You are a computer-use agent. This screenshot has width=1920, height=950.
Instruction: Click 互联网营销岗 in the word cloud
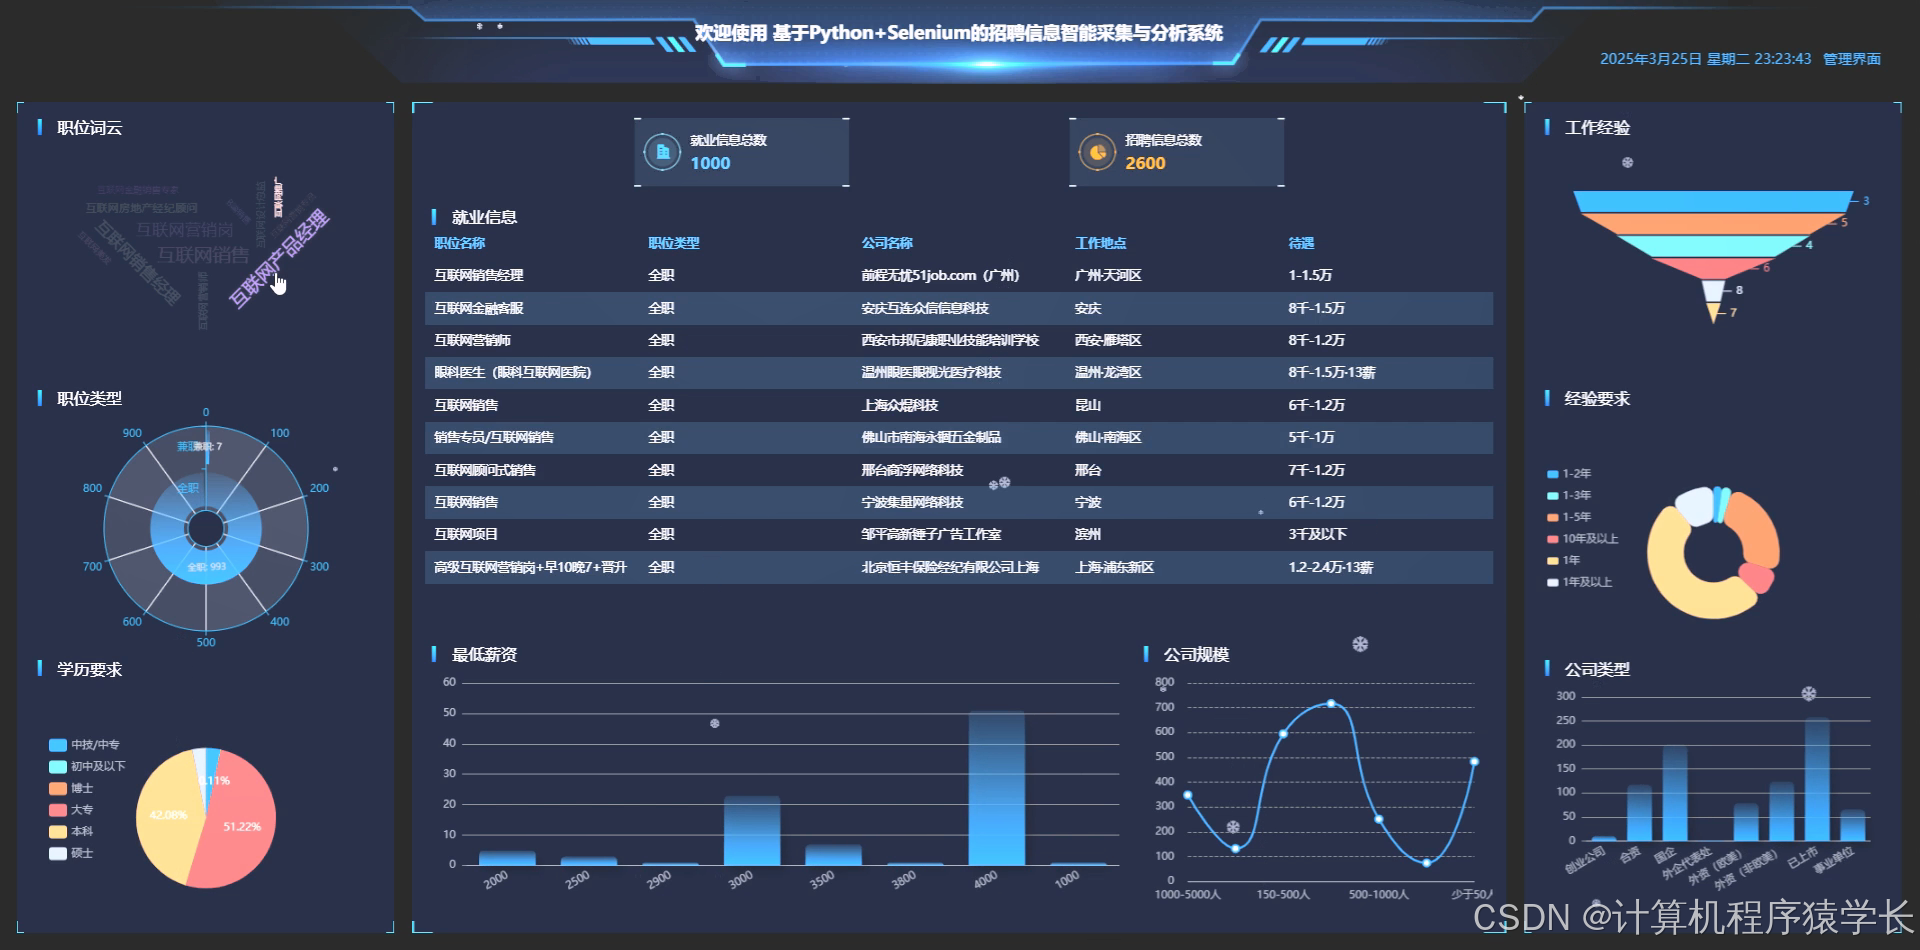(x=185, y=230)
